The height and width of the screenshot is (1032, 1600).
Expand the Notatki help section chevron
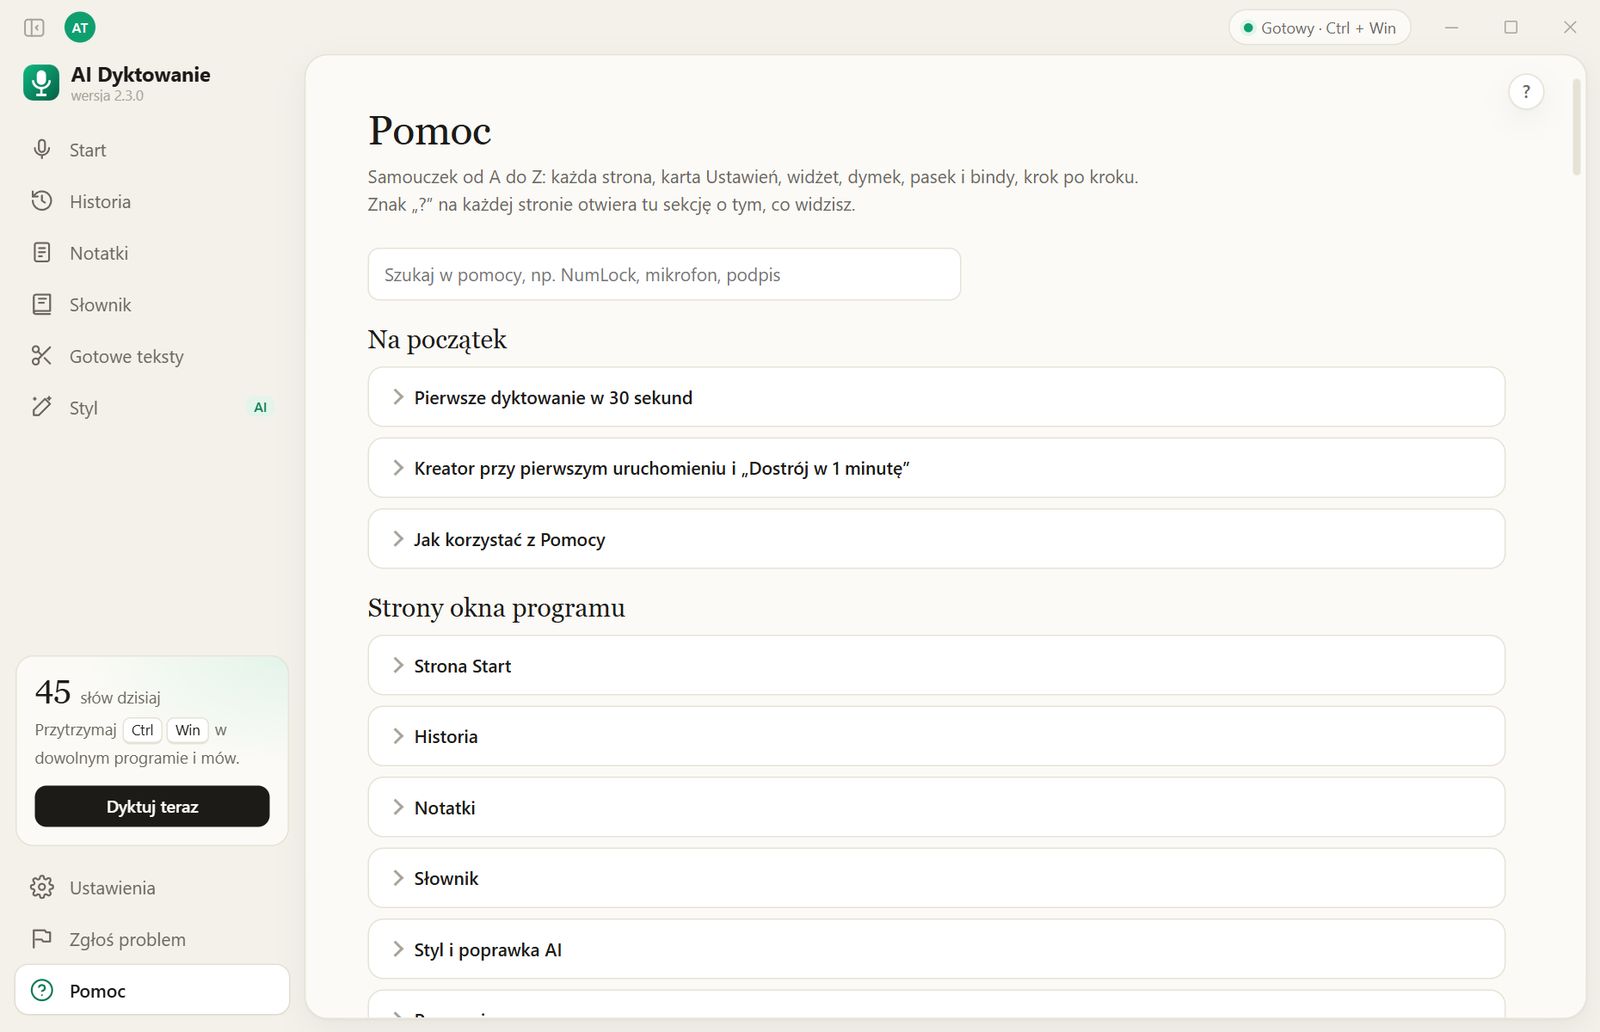[398, 807]
